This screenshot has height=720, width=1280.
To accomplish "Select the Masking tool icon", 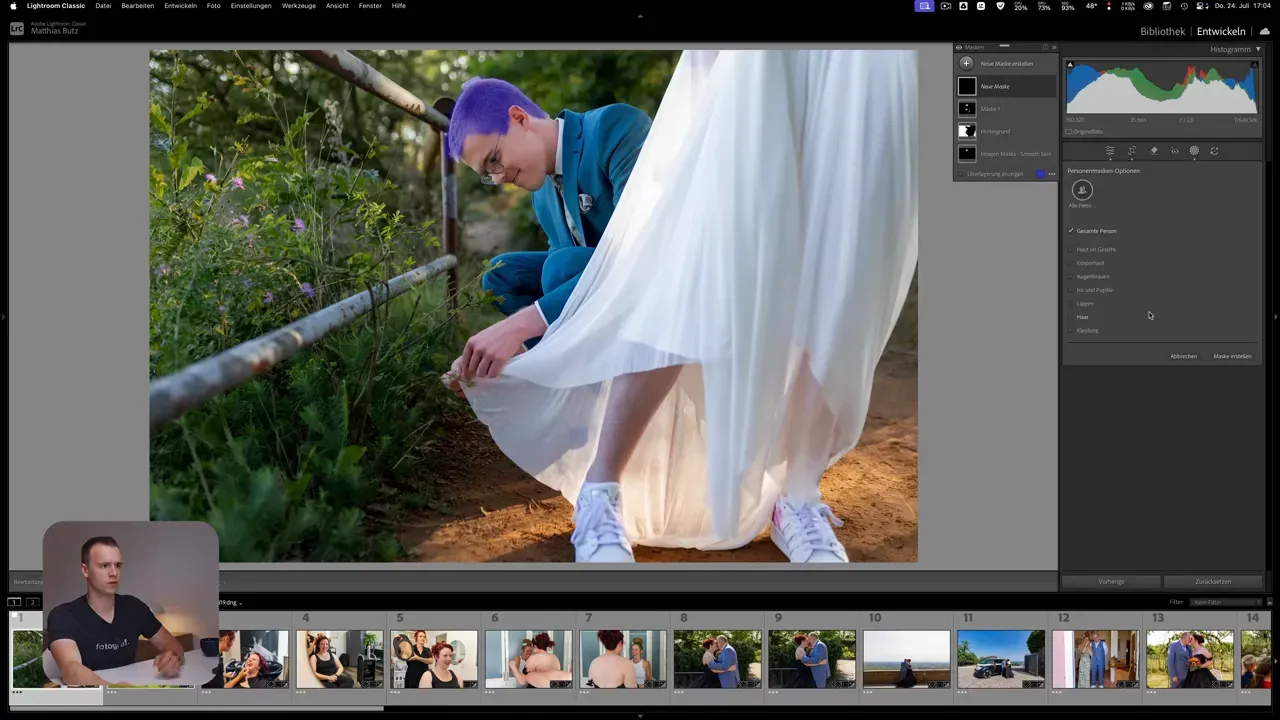I will (x=1194, y=151).
